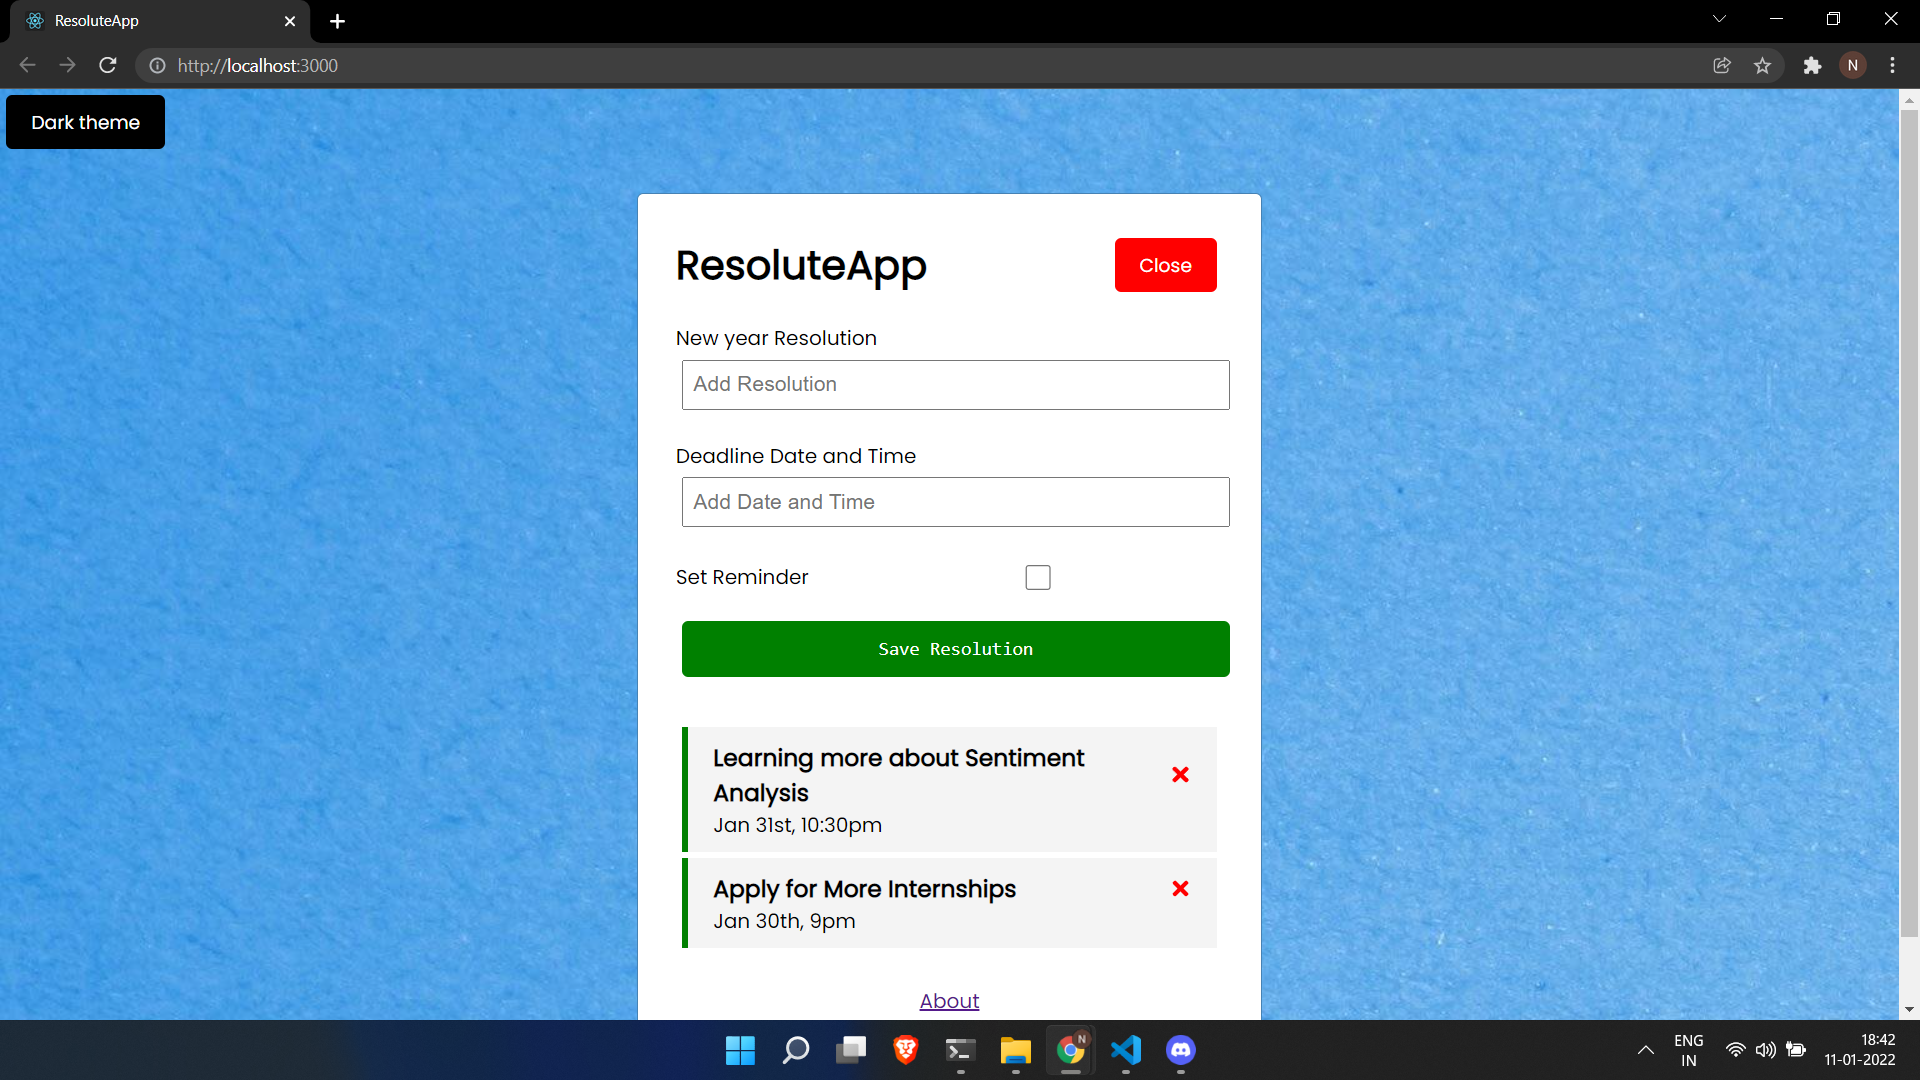Click the green Save Resolution button
This screenshot has width=1920, height=1080.
pyautogui.click(x=955, y=649)
